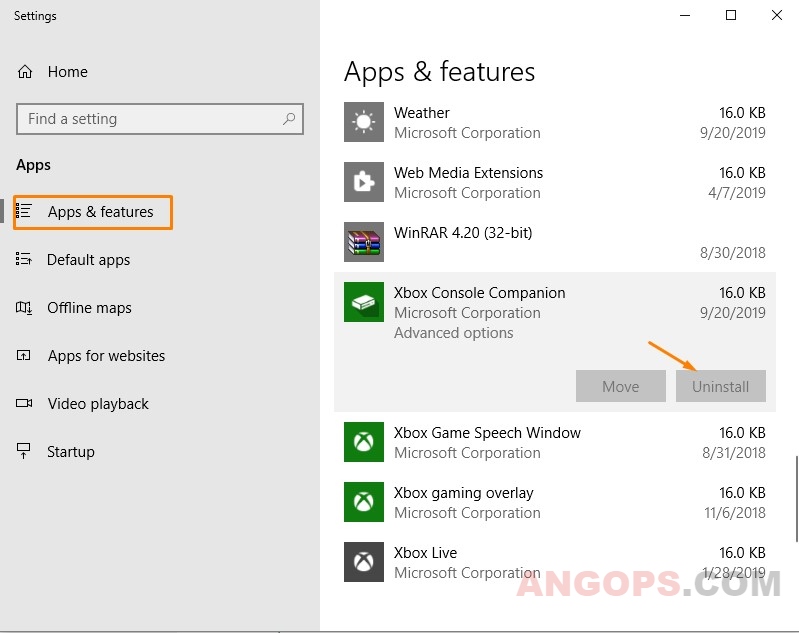Click the Default apps icon
This screenshot has height=633, width=799.
tap(24, 259)
